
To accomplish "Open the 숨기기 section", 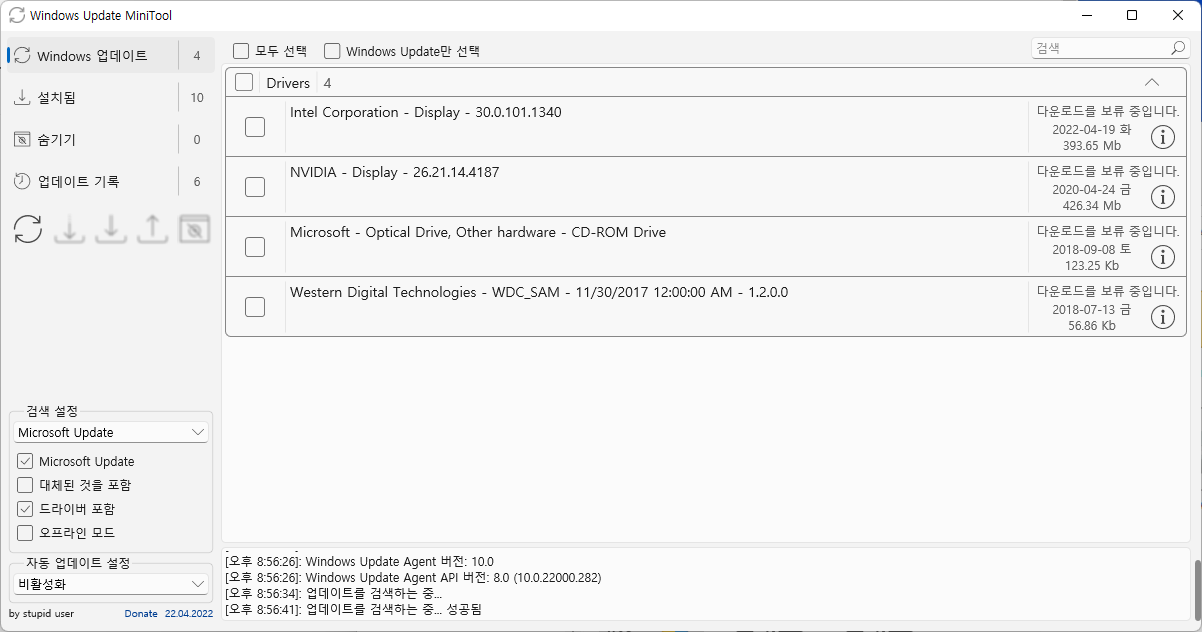I will coord(110,140).
